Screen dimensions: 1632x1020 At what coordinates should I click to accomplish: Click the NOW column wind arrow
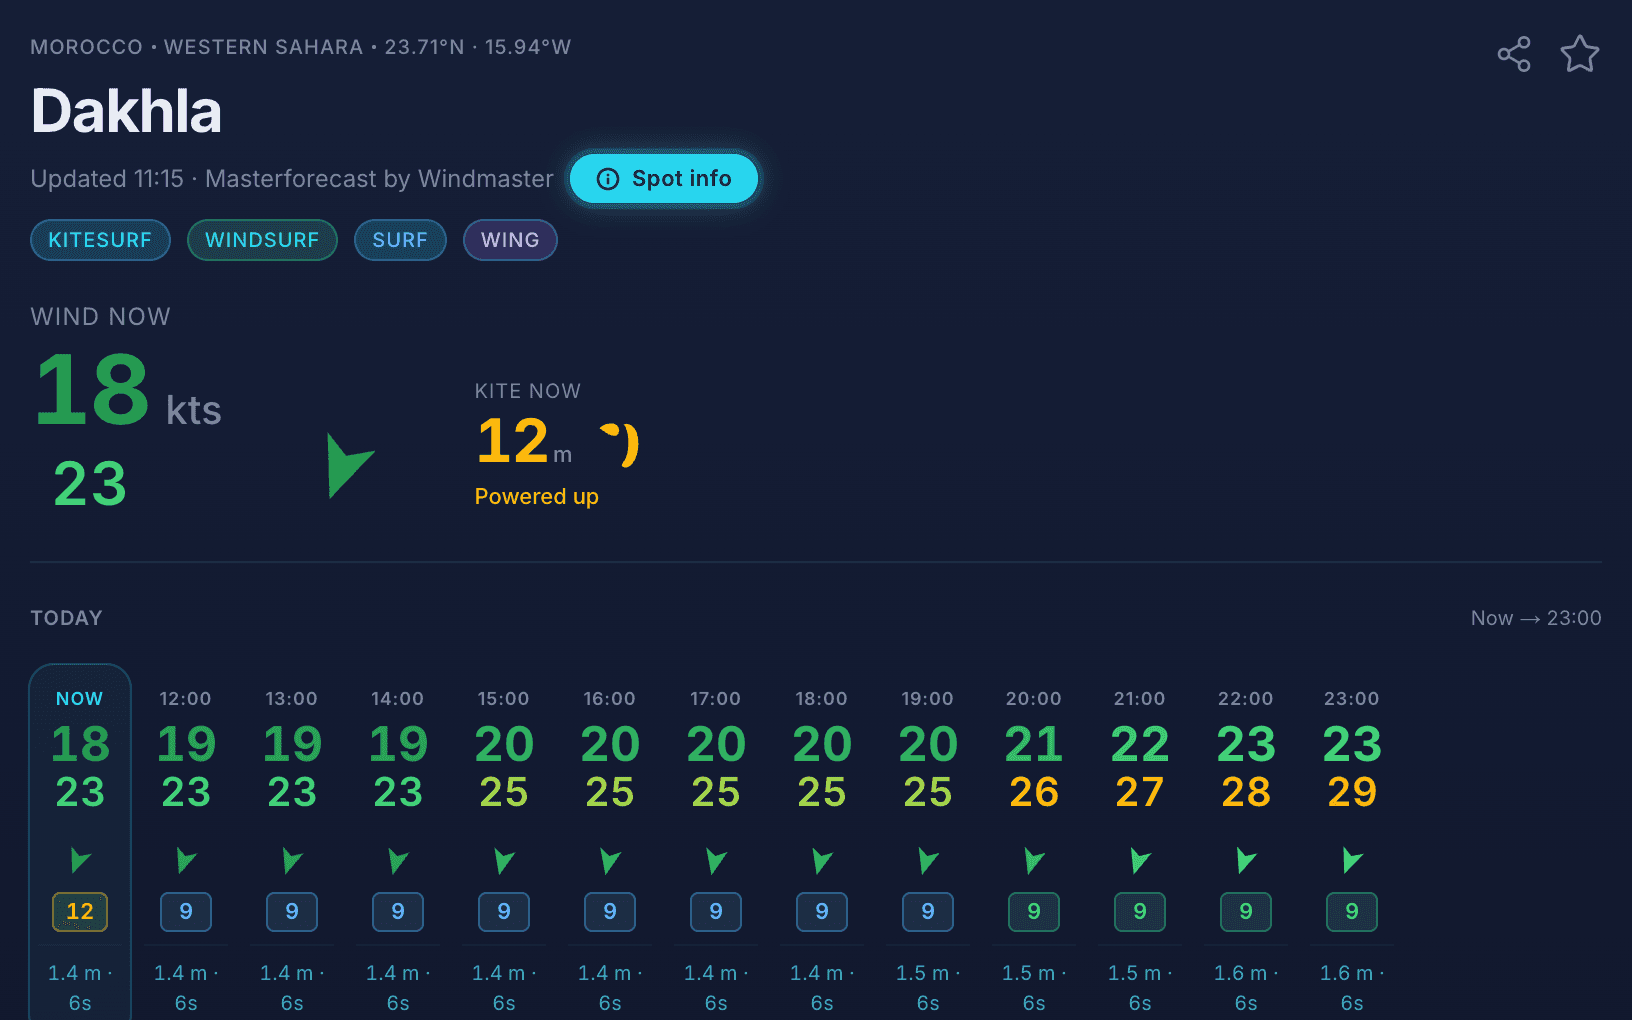[80, 860]
